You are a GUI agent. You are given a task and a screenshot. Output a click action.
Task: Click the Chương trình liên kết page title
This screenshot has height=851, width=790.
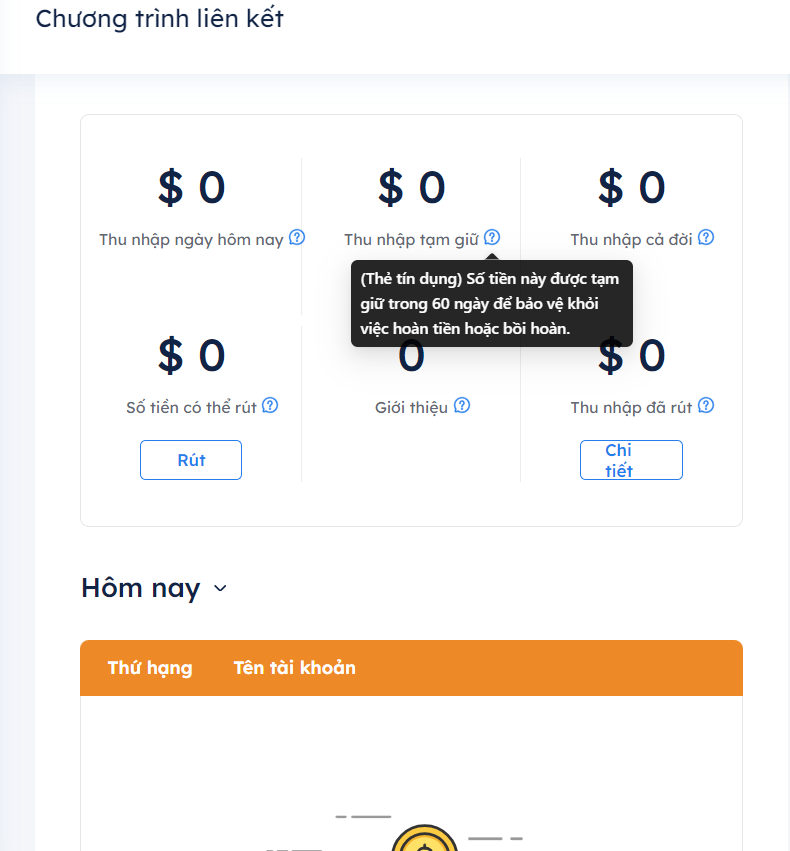(160, 18)
